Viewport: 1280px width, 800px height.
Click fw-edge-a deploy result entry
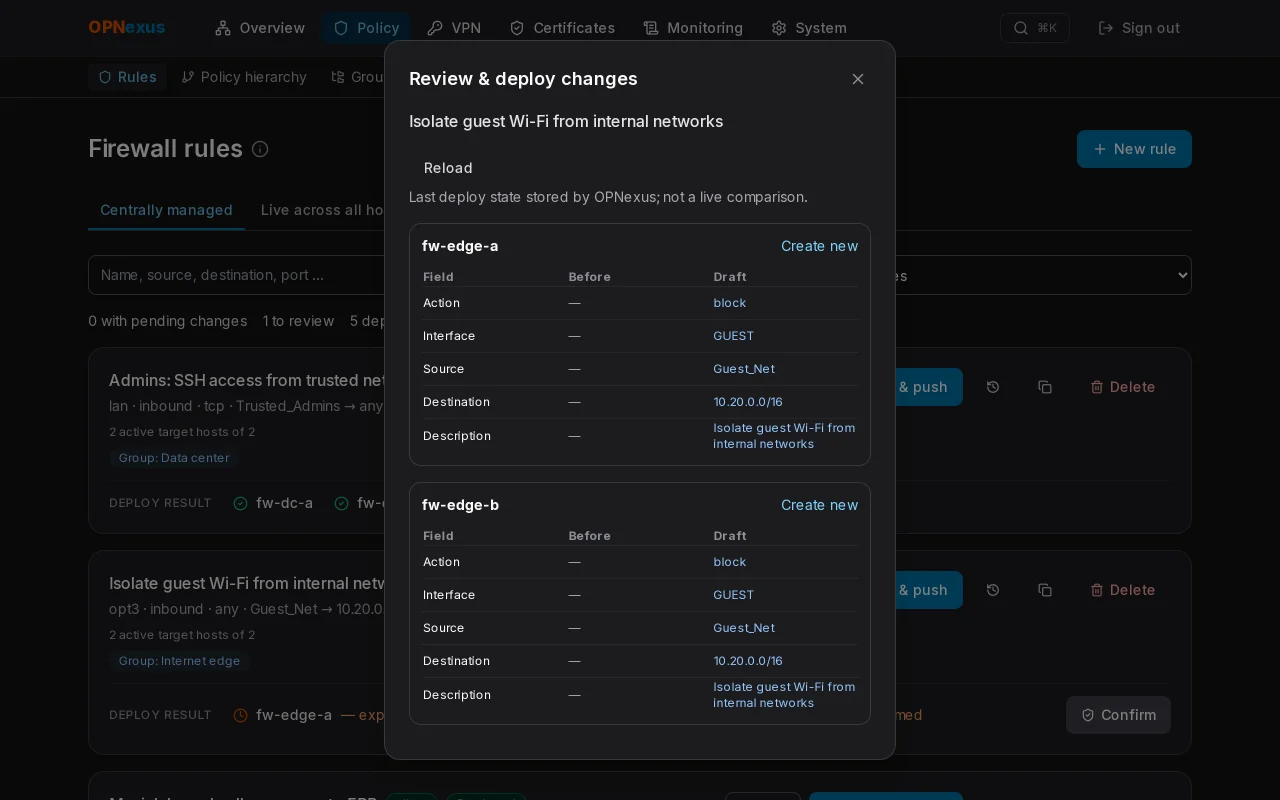click(x=283, y=715)
